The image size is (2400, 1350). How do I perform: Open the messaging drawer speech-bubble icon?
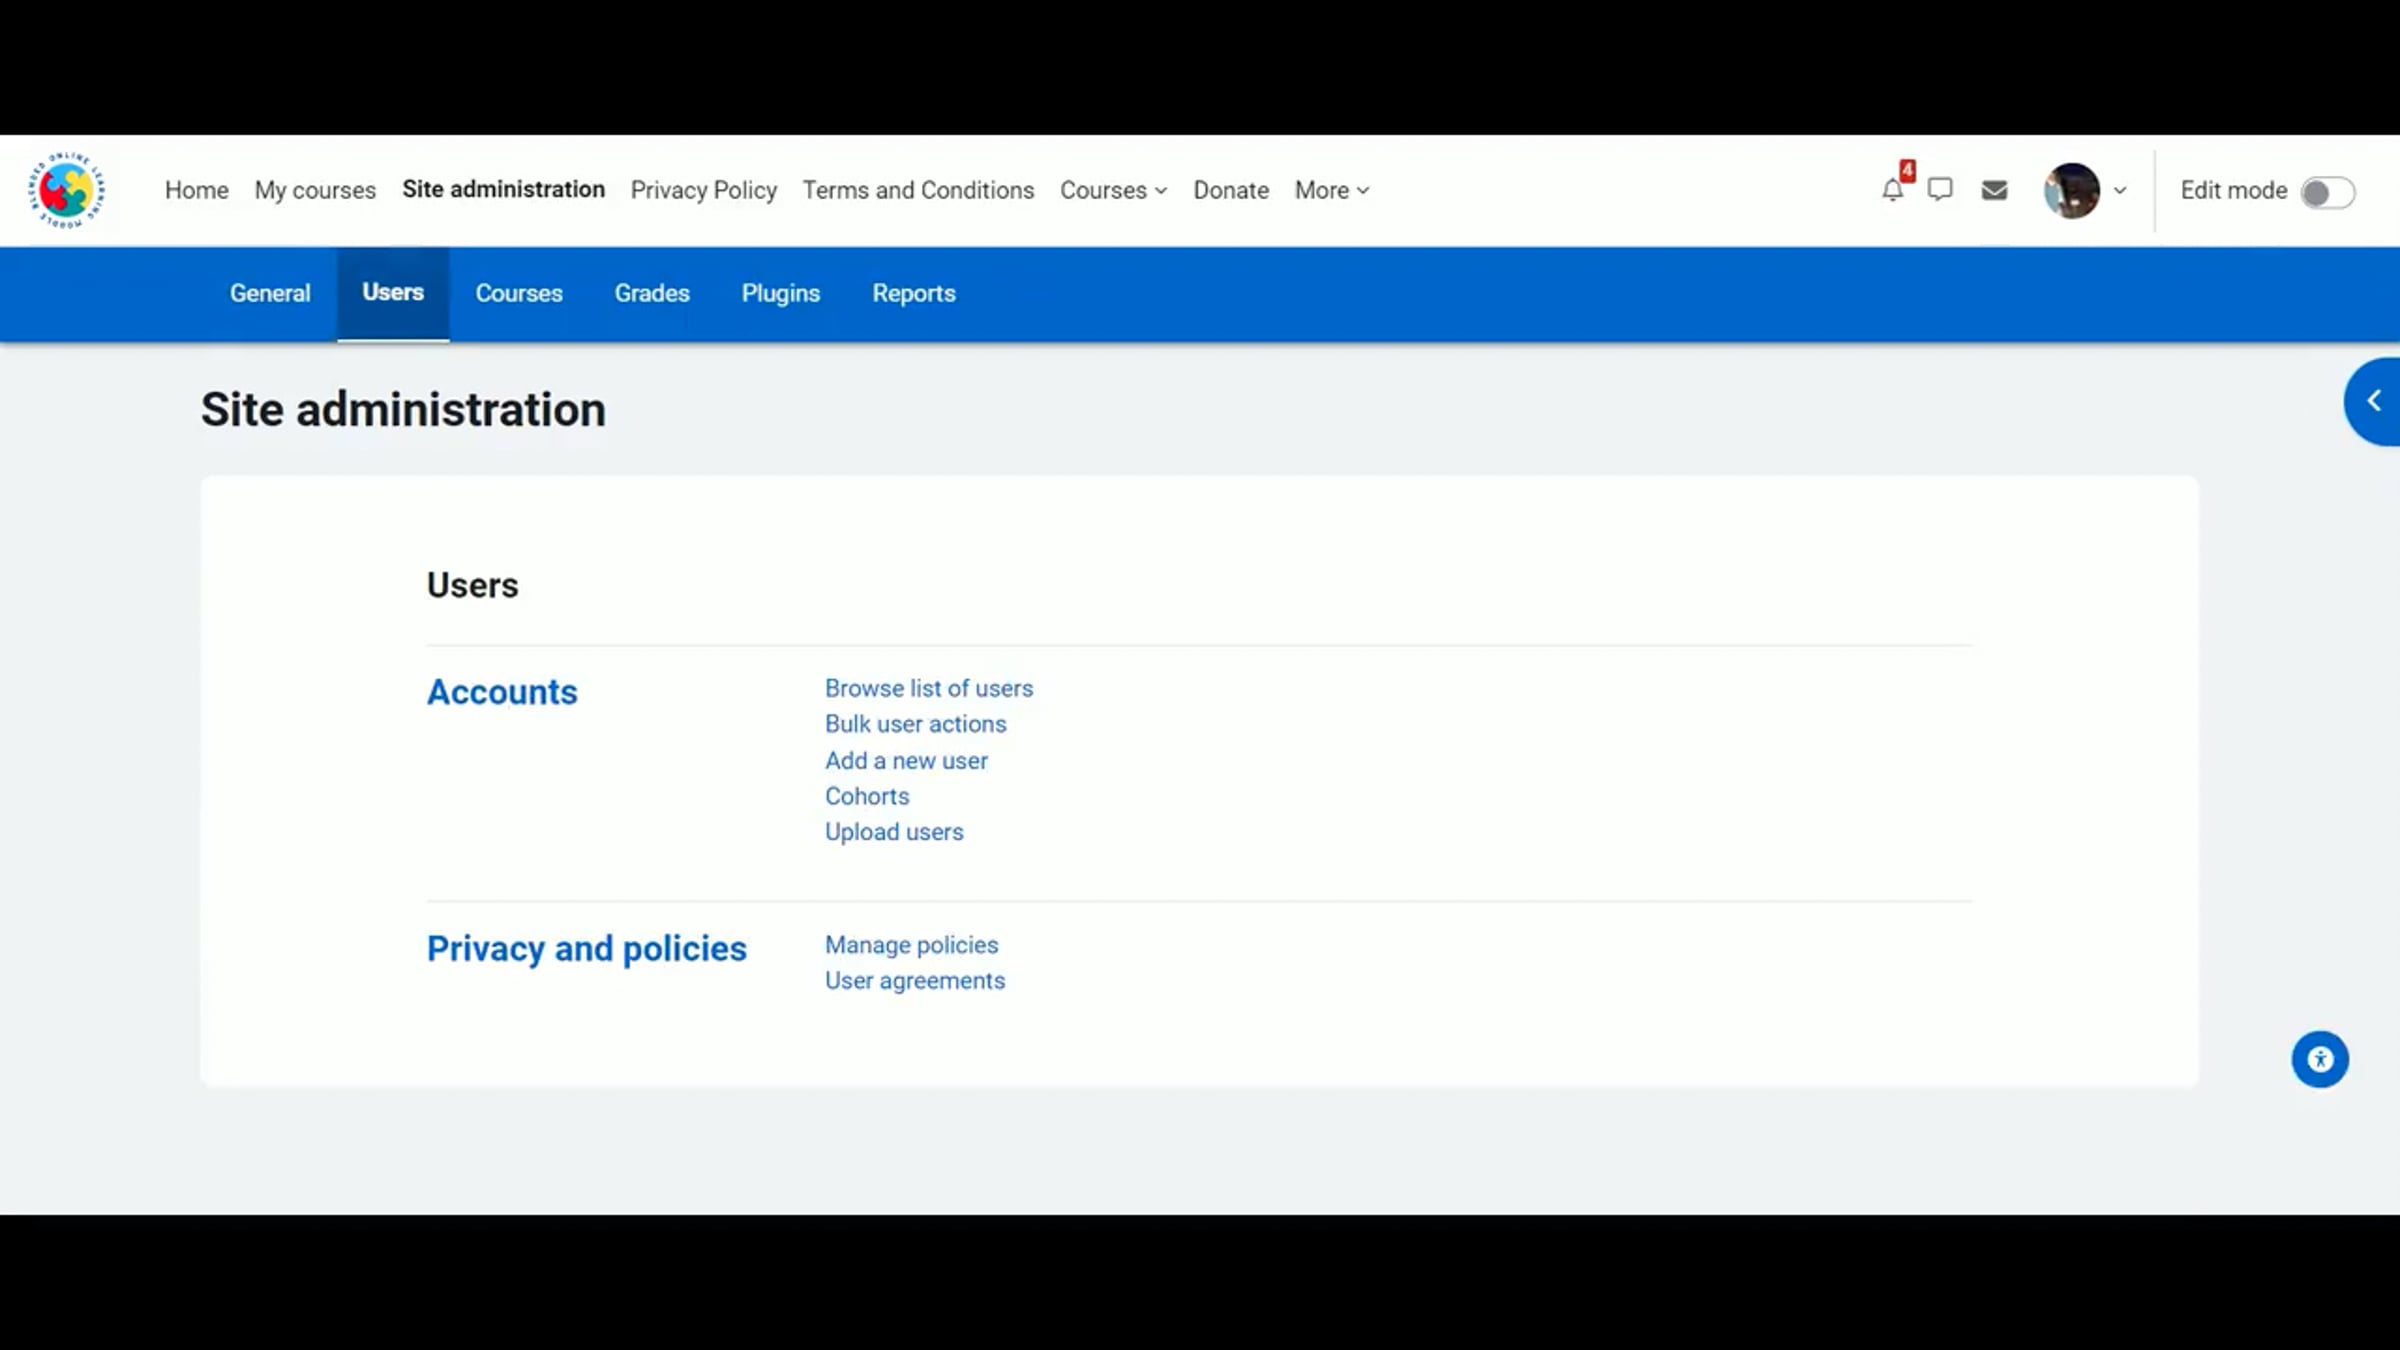pos(1940,190)
